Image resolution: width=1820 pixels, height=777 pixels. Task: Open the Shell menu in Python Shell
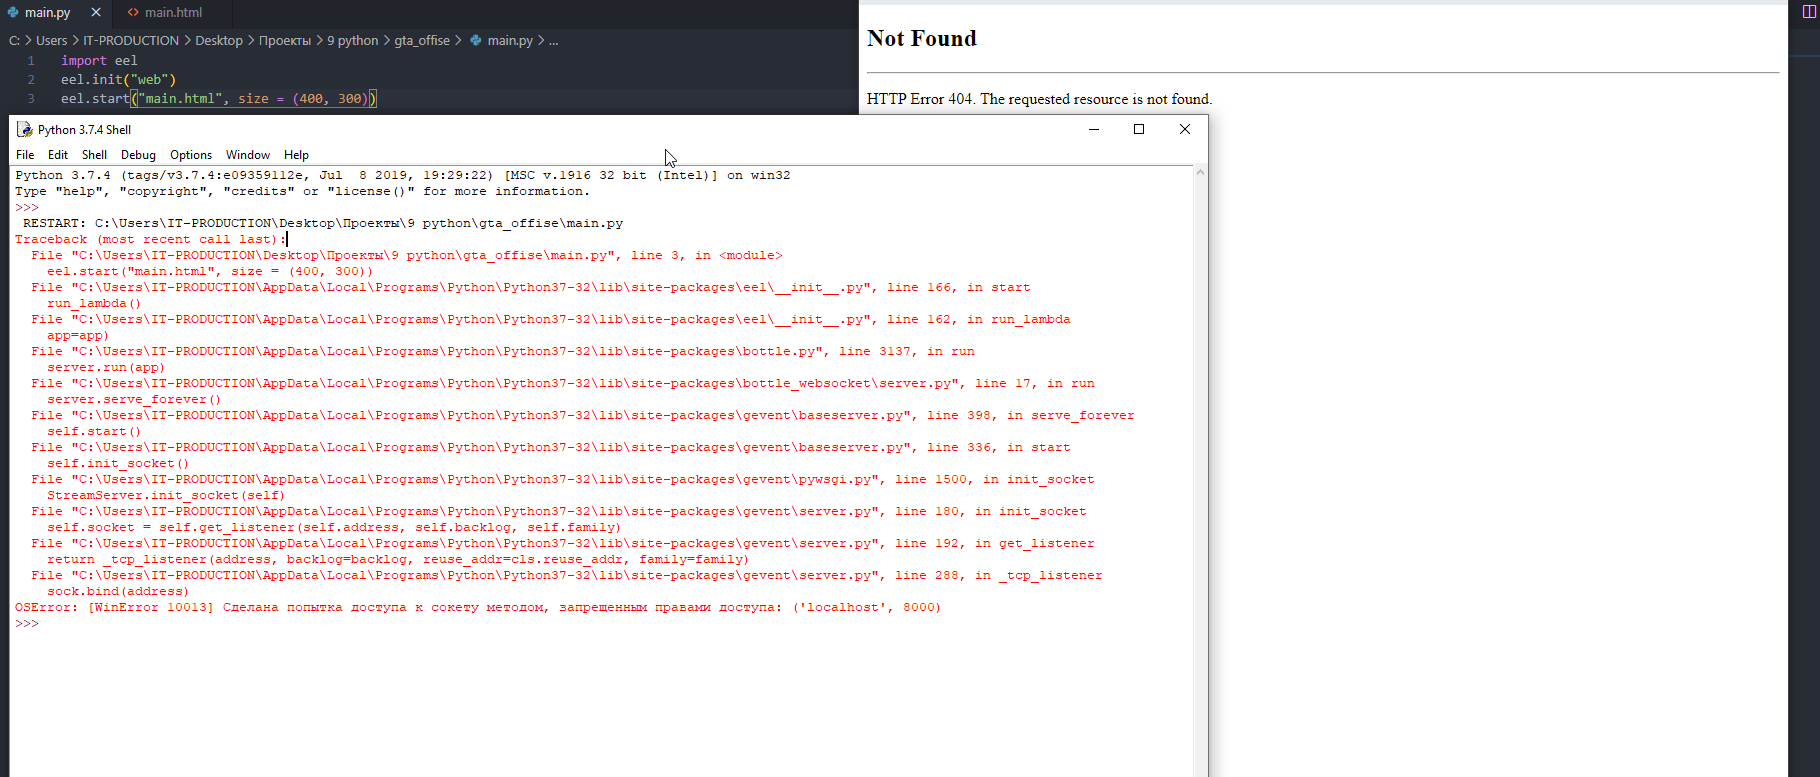94,155
